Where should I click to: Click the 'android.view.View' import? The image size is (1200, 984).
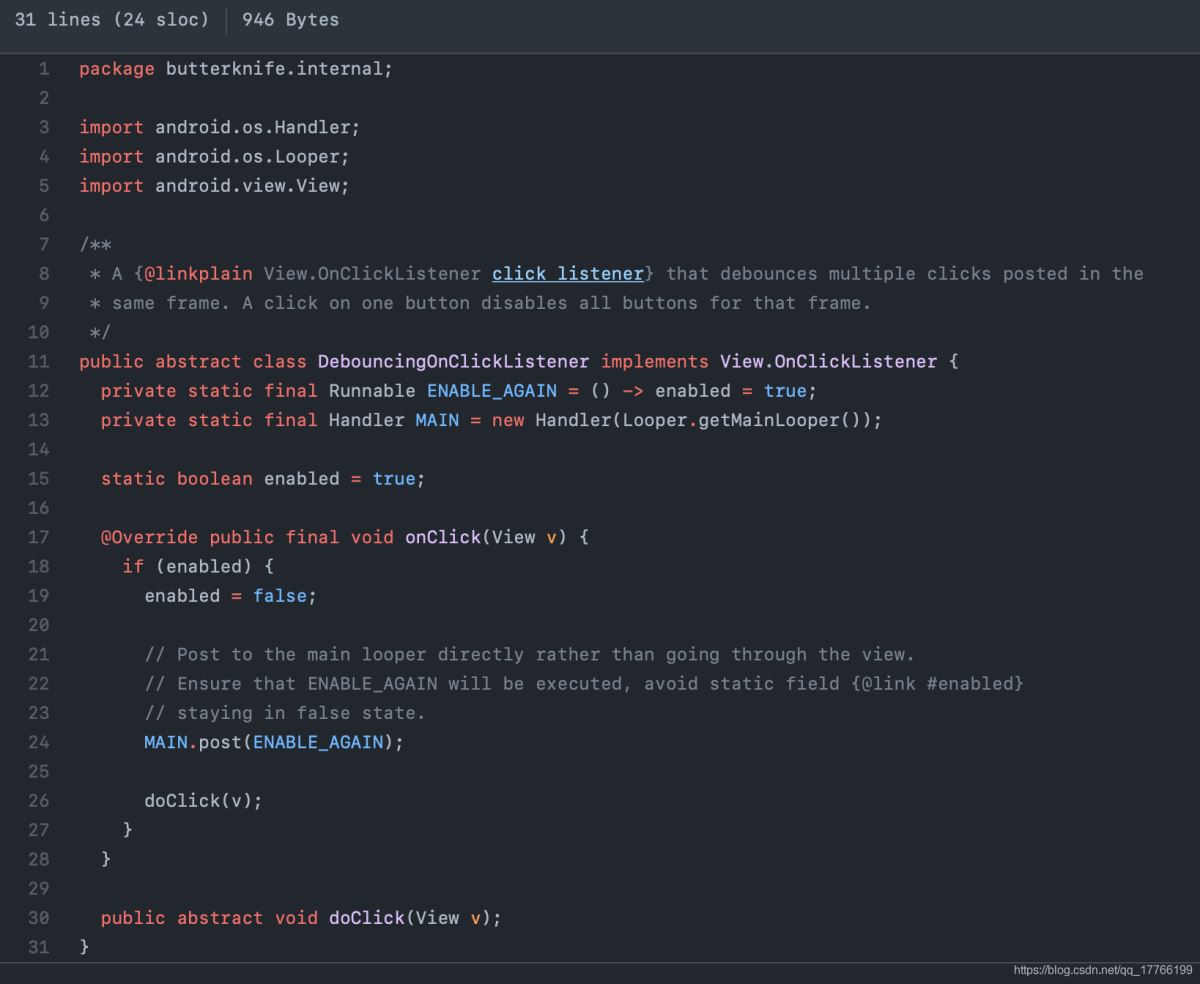251,186
